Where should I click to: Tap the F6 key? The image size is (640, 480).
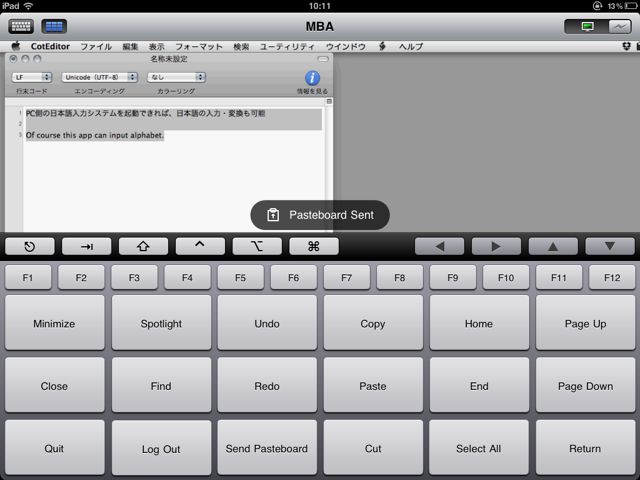click(x=293, y=278)
